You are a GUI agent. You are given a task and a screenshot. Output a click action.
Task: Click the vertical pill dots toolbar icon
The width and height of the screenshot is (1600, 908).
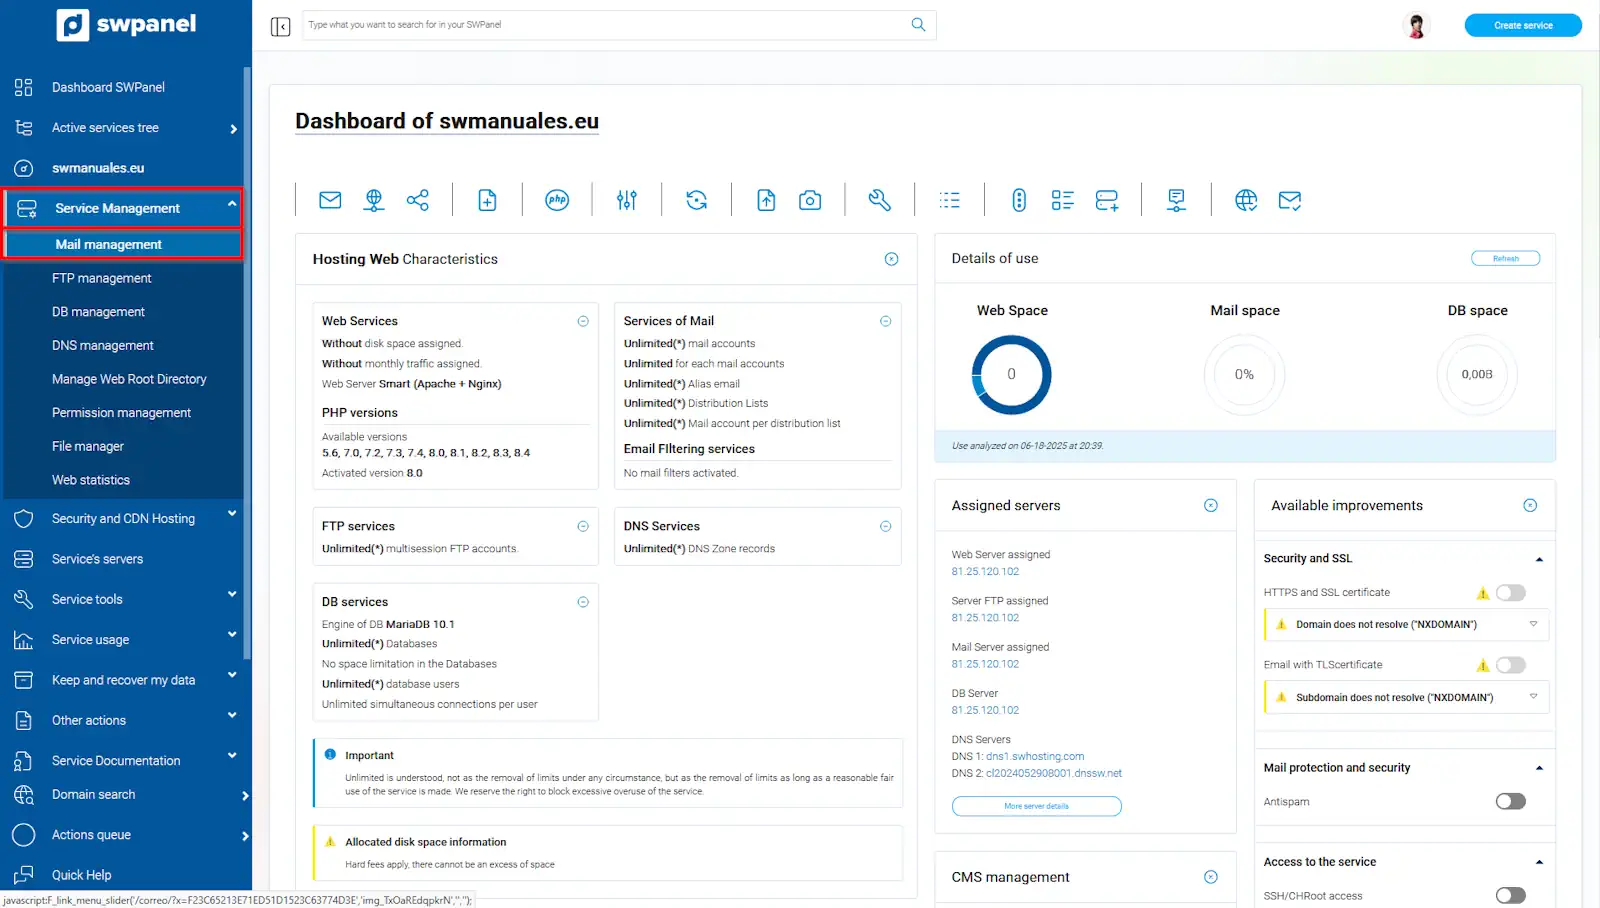[1019, 200]
